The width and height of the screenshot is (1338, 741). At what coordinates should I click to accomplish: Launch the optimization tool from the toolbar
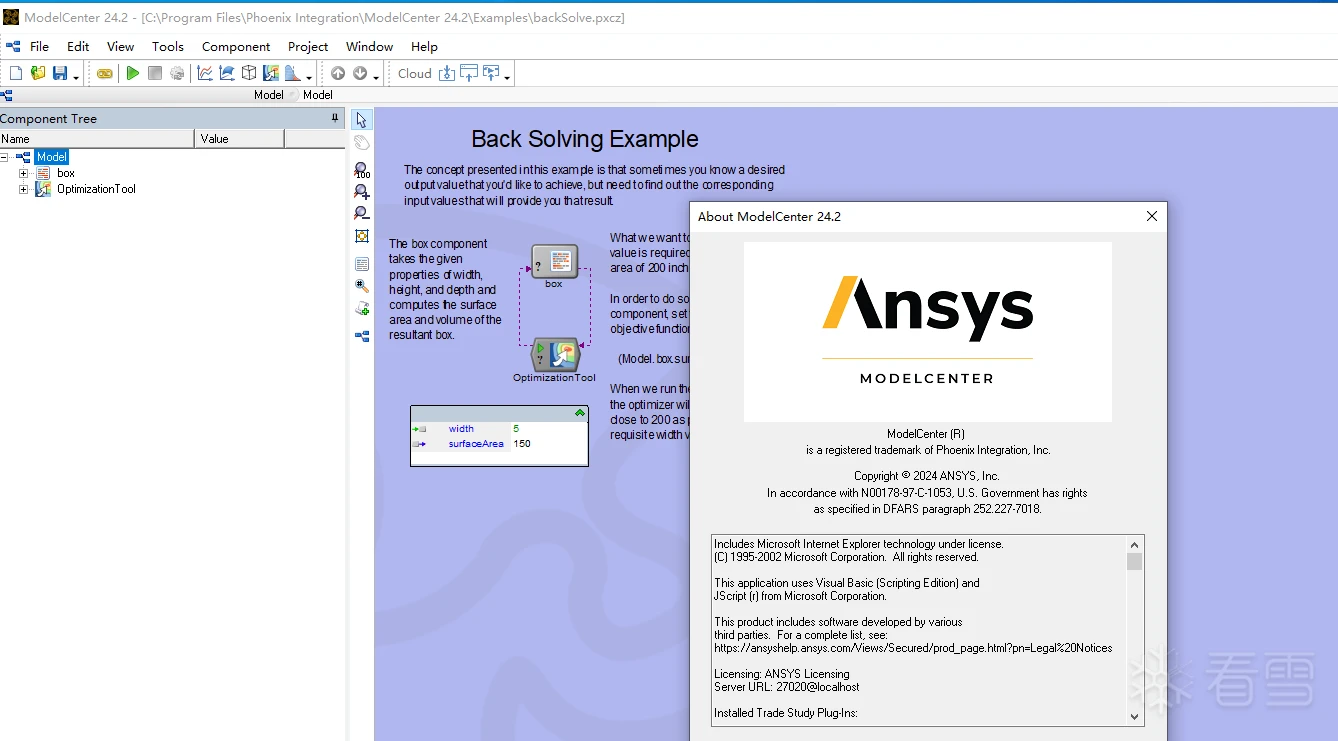(271, 73)
